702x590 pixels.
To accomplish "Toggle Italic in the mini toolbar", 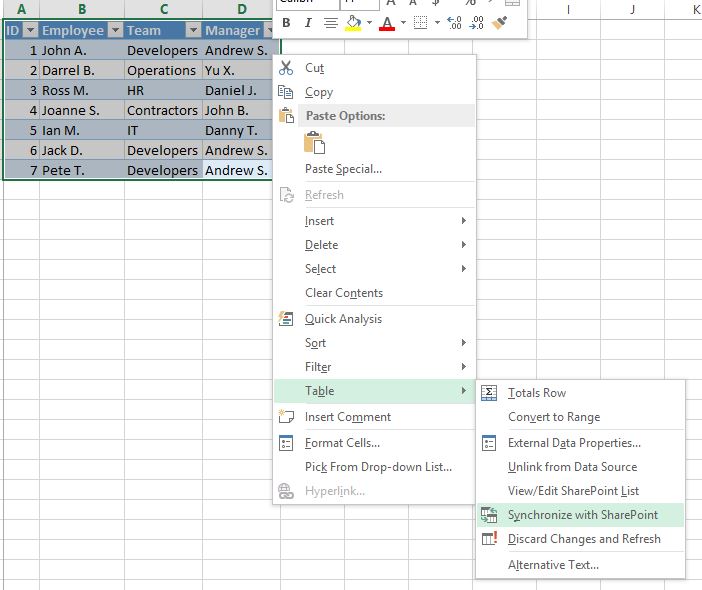I will pyautogui.click(x=308, y=22).
